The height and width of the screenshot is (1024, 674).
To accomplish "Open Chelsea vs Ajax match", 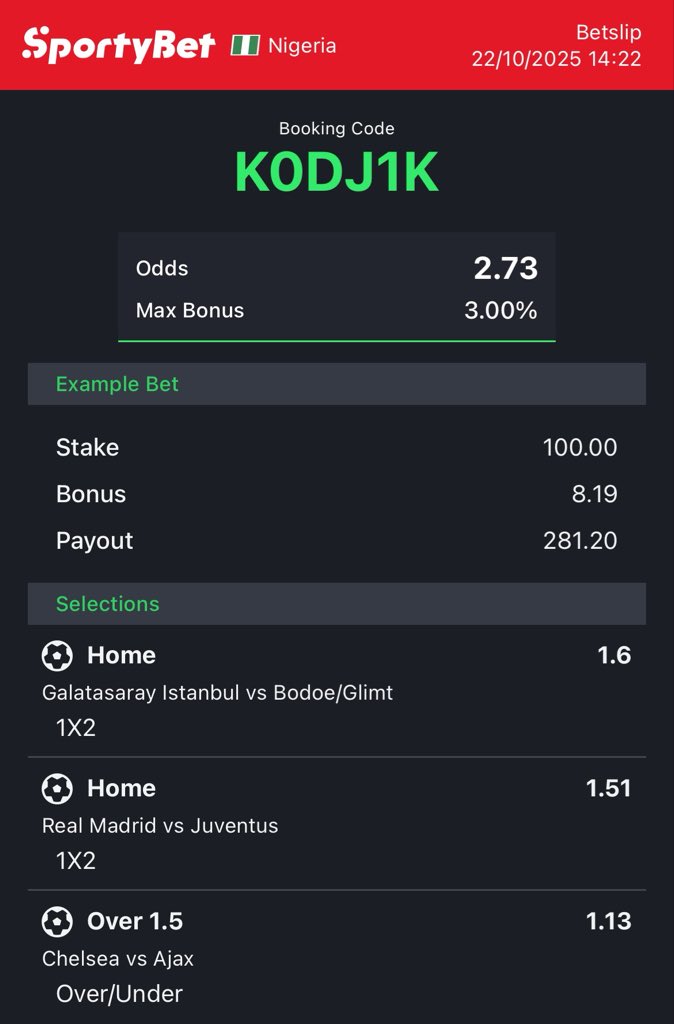I will click(118, 958).
